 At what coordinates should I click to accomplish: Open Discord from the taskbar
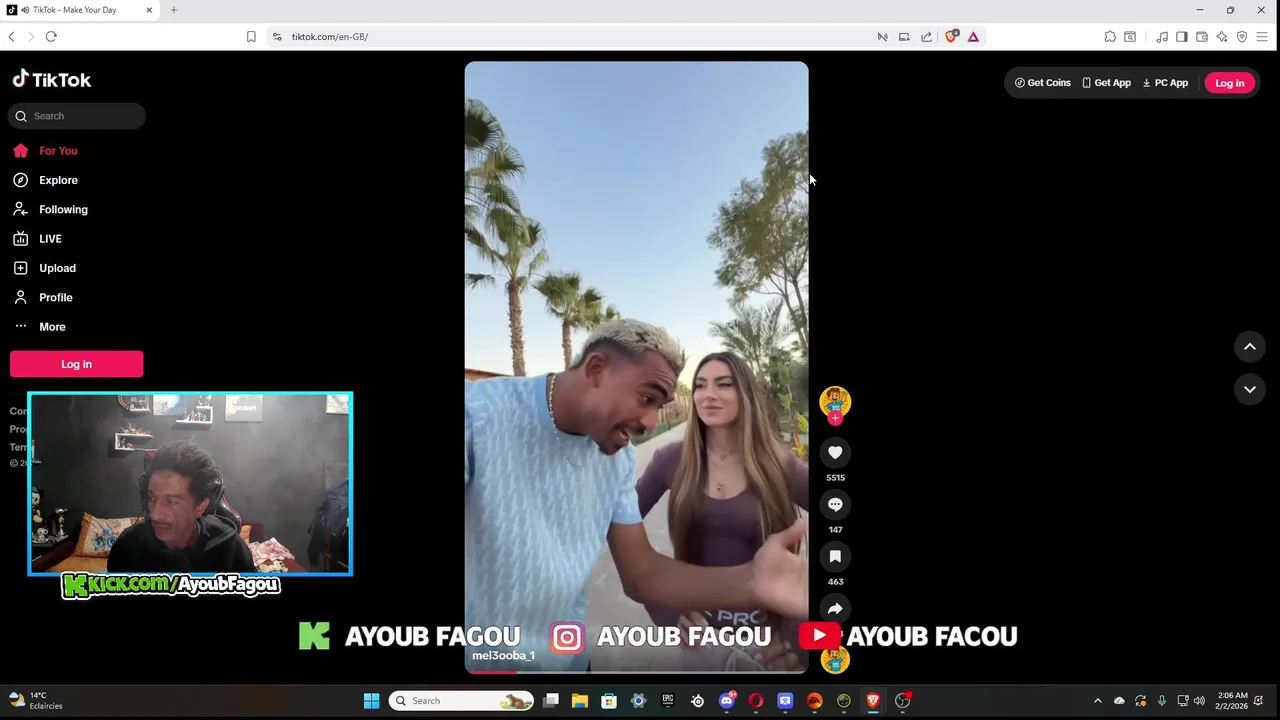[x=727, y=701]
